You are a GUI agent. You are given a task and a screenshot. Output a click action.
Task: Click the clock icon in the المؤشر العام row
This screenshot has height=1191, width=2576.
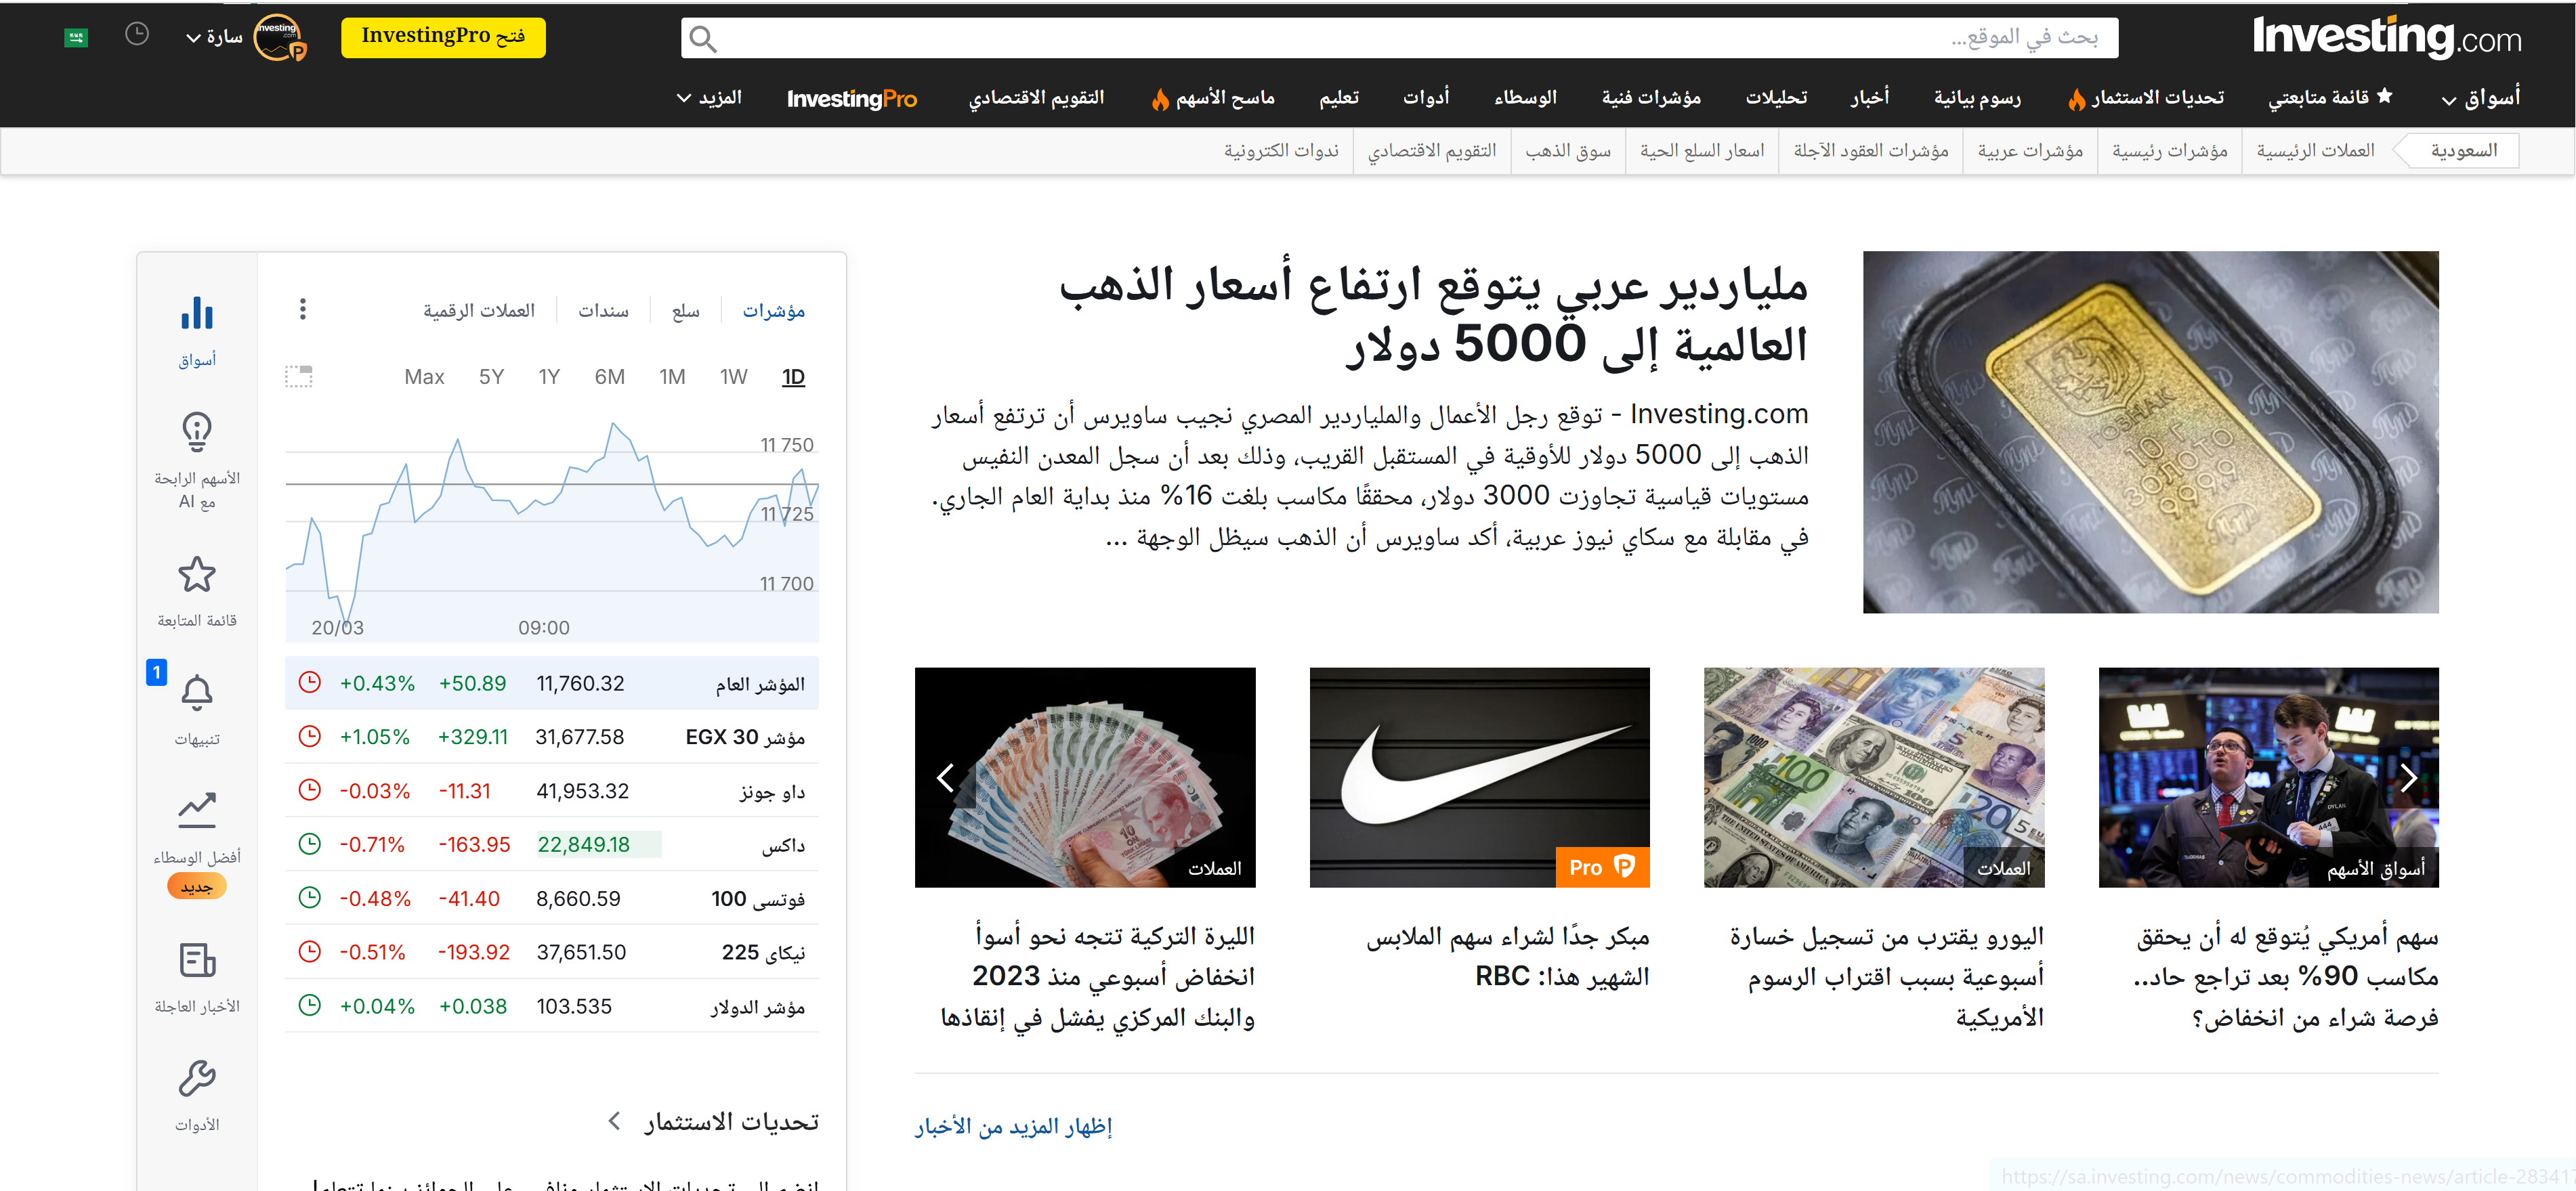(x=310, y=682)
